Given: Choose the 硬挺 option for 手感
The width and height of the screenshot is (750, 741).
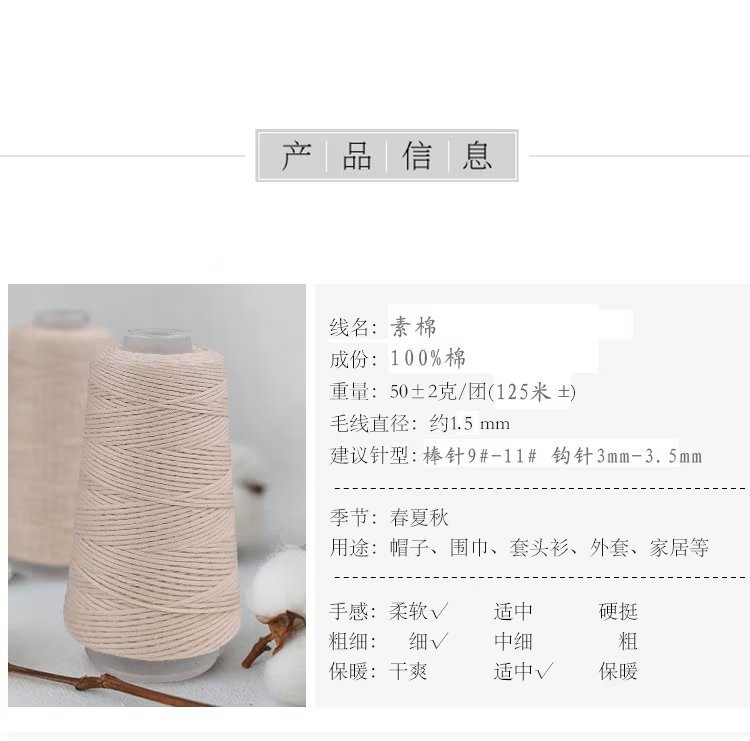Looking at the screenshot, I should click(x=618, y=611).
